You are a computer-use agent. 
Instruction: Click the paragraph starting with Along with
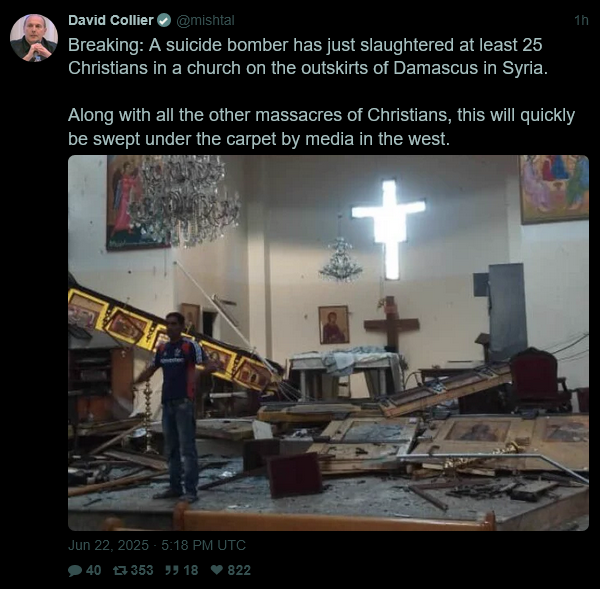coord(321,127)
